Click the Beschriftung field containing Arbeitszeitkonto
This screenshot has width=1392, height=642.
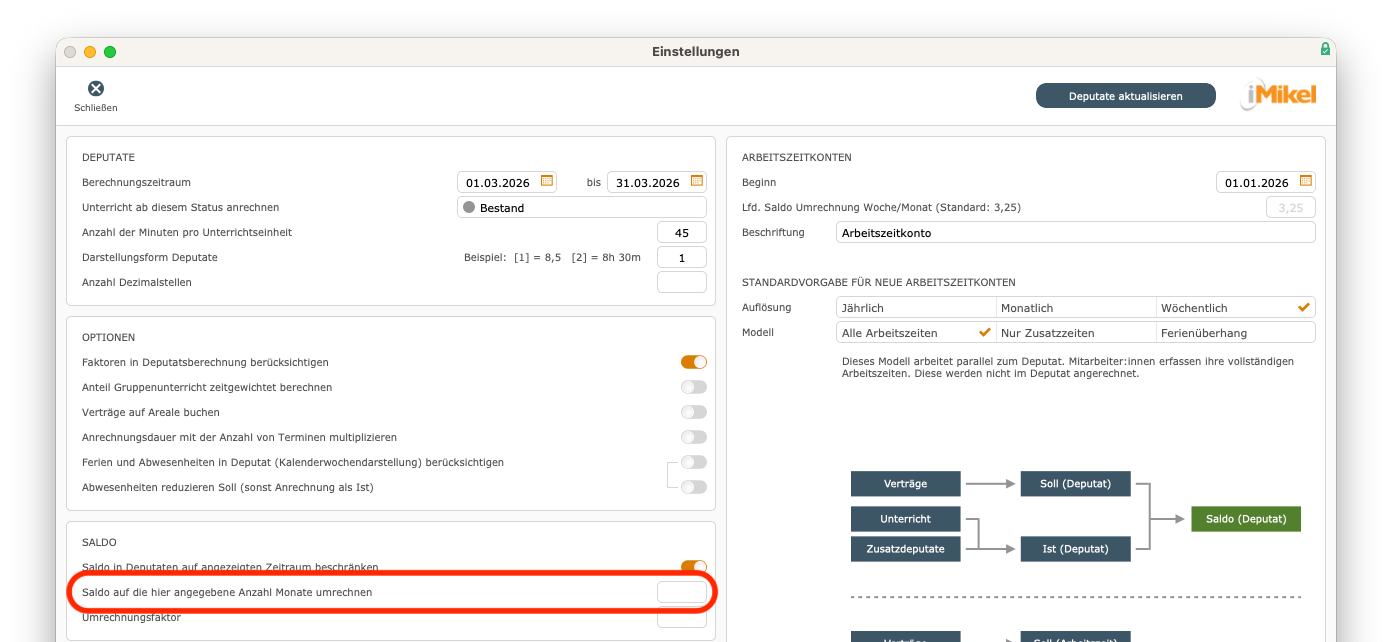coord(1075,232)
